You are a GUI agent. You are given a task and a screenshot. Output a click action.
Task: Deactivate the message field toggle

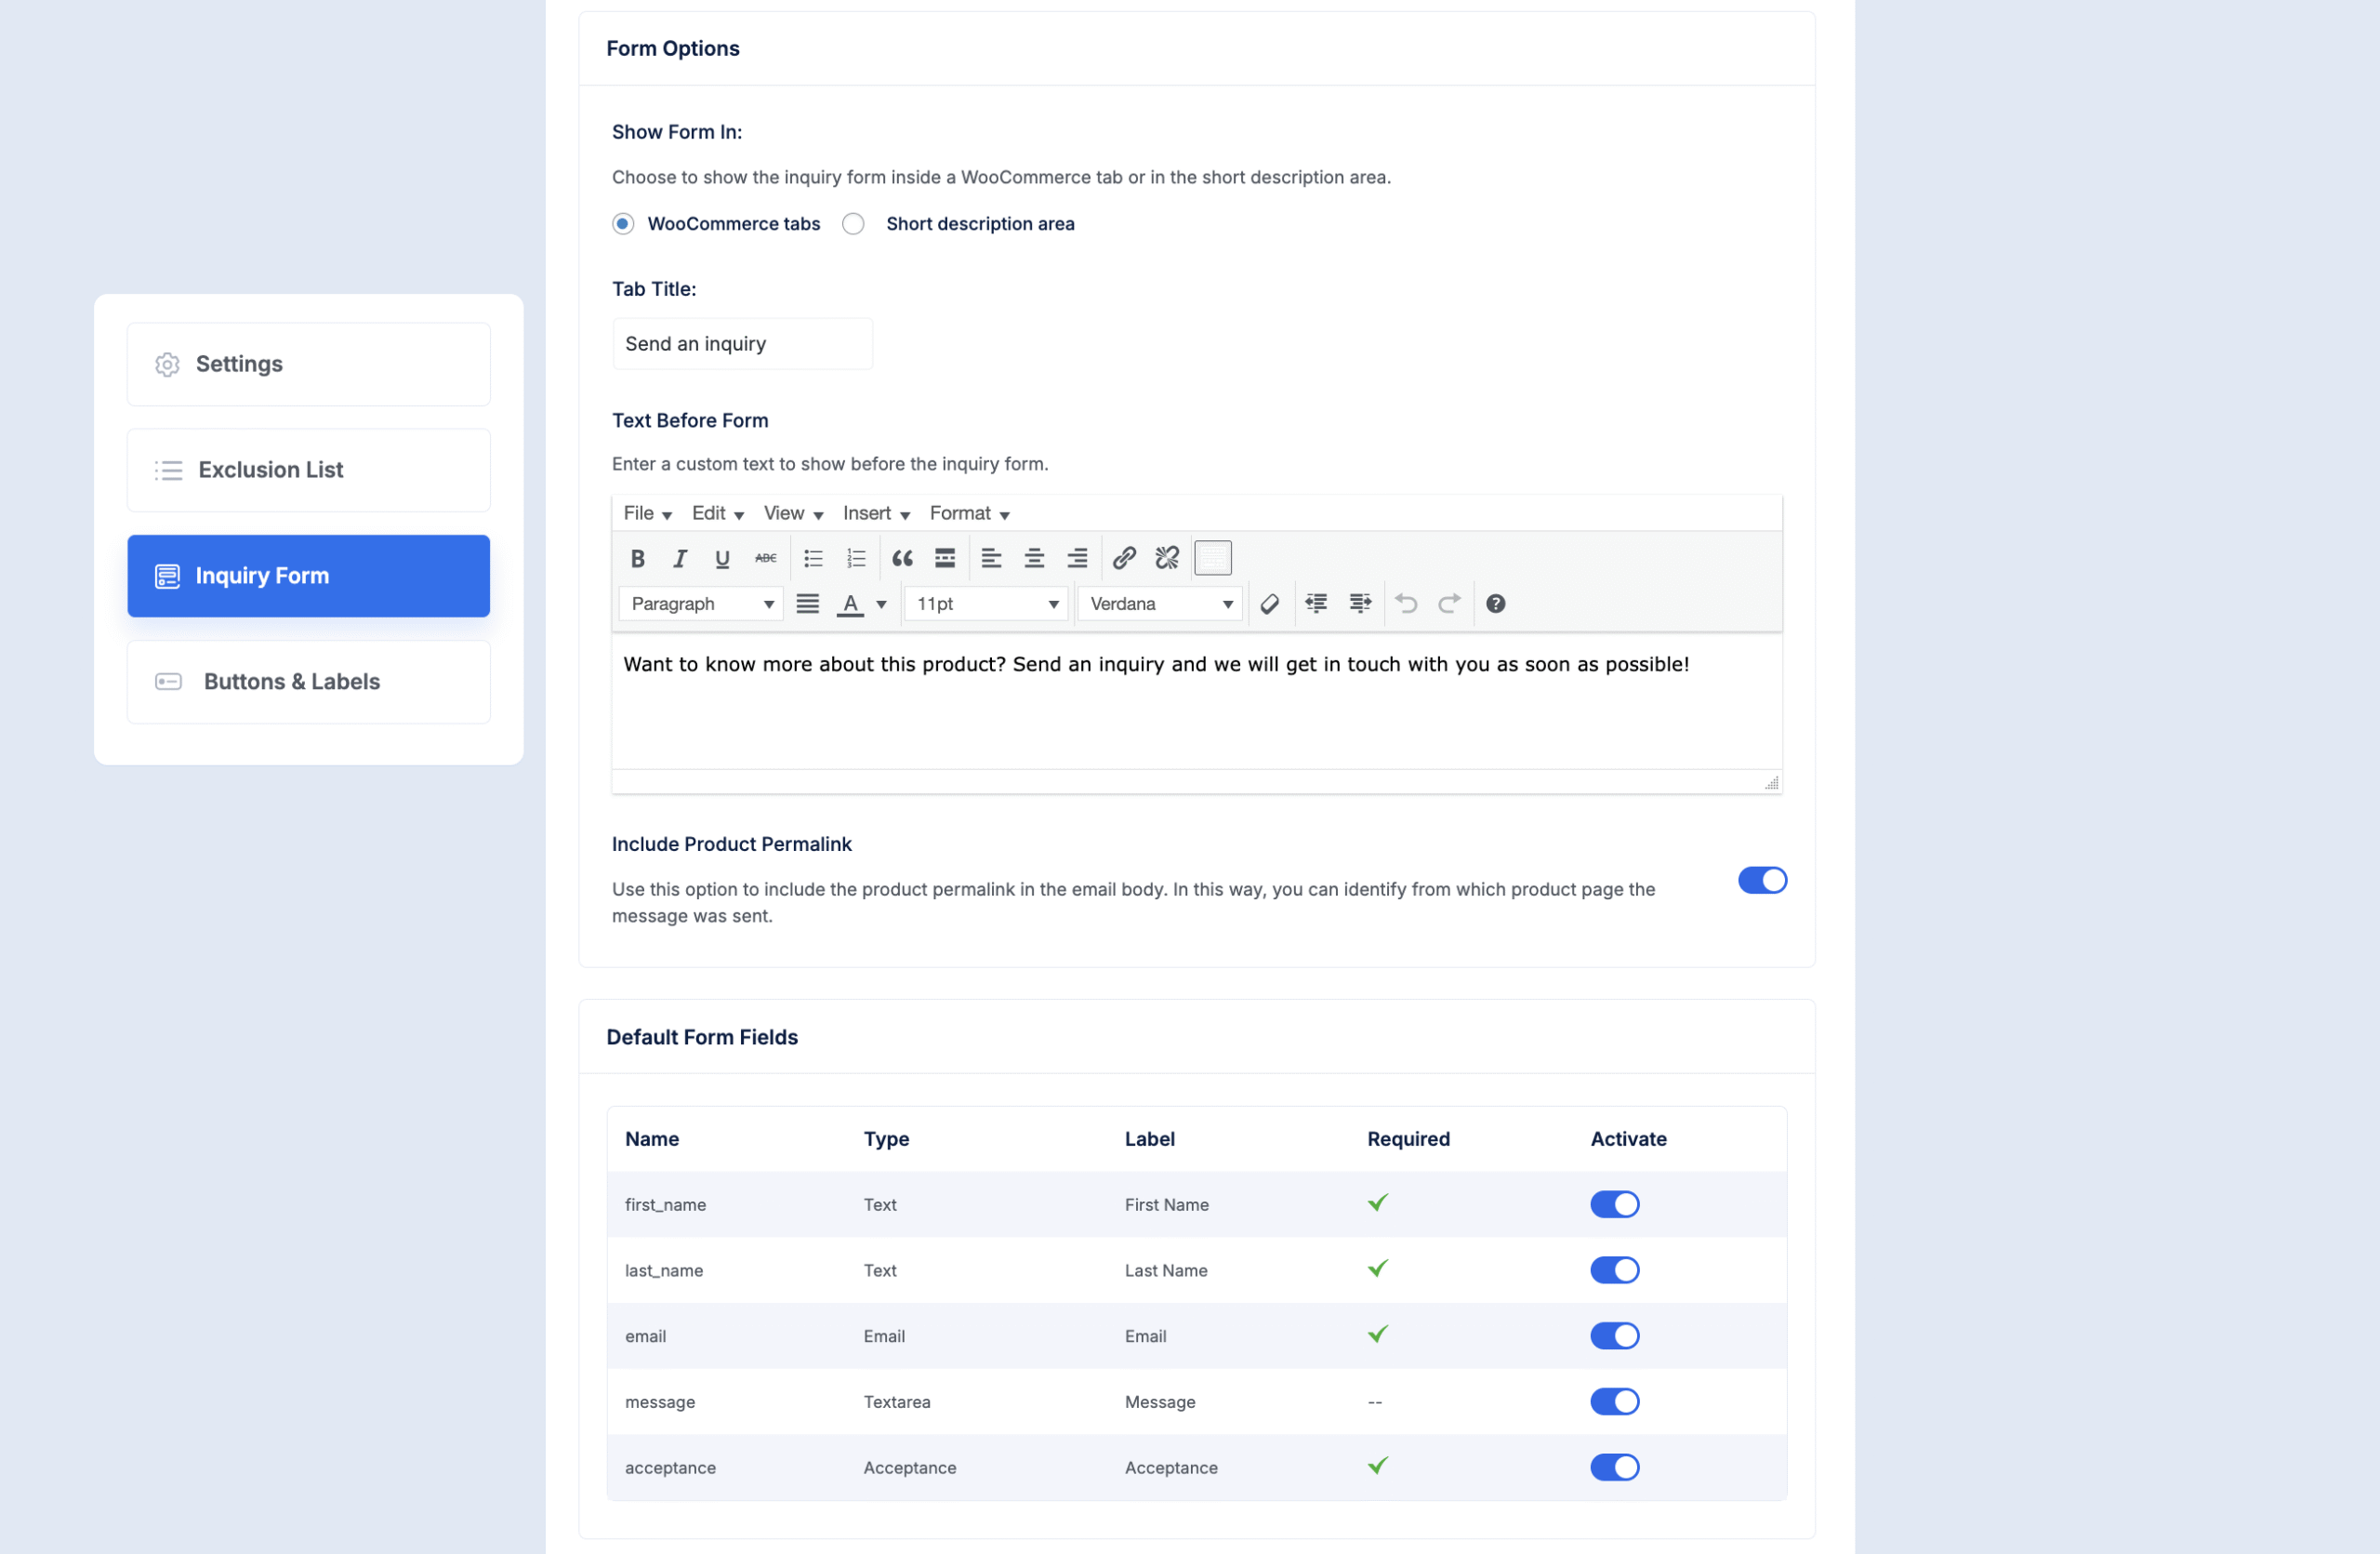pyautogui.click(x=1614, y=1402)
